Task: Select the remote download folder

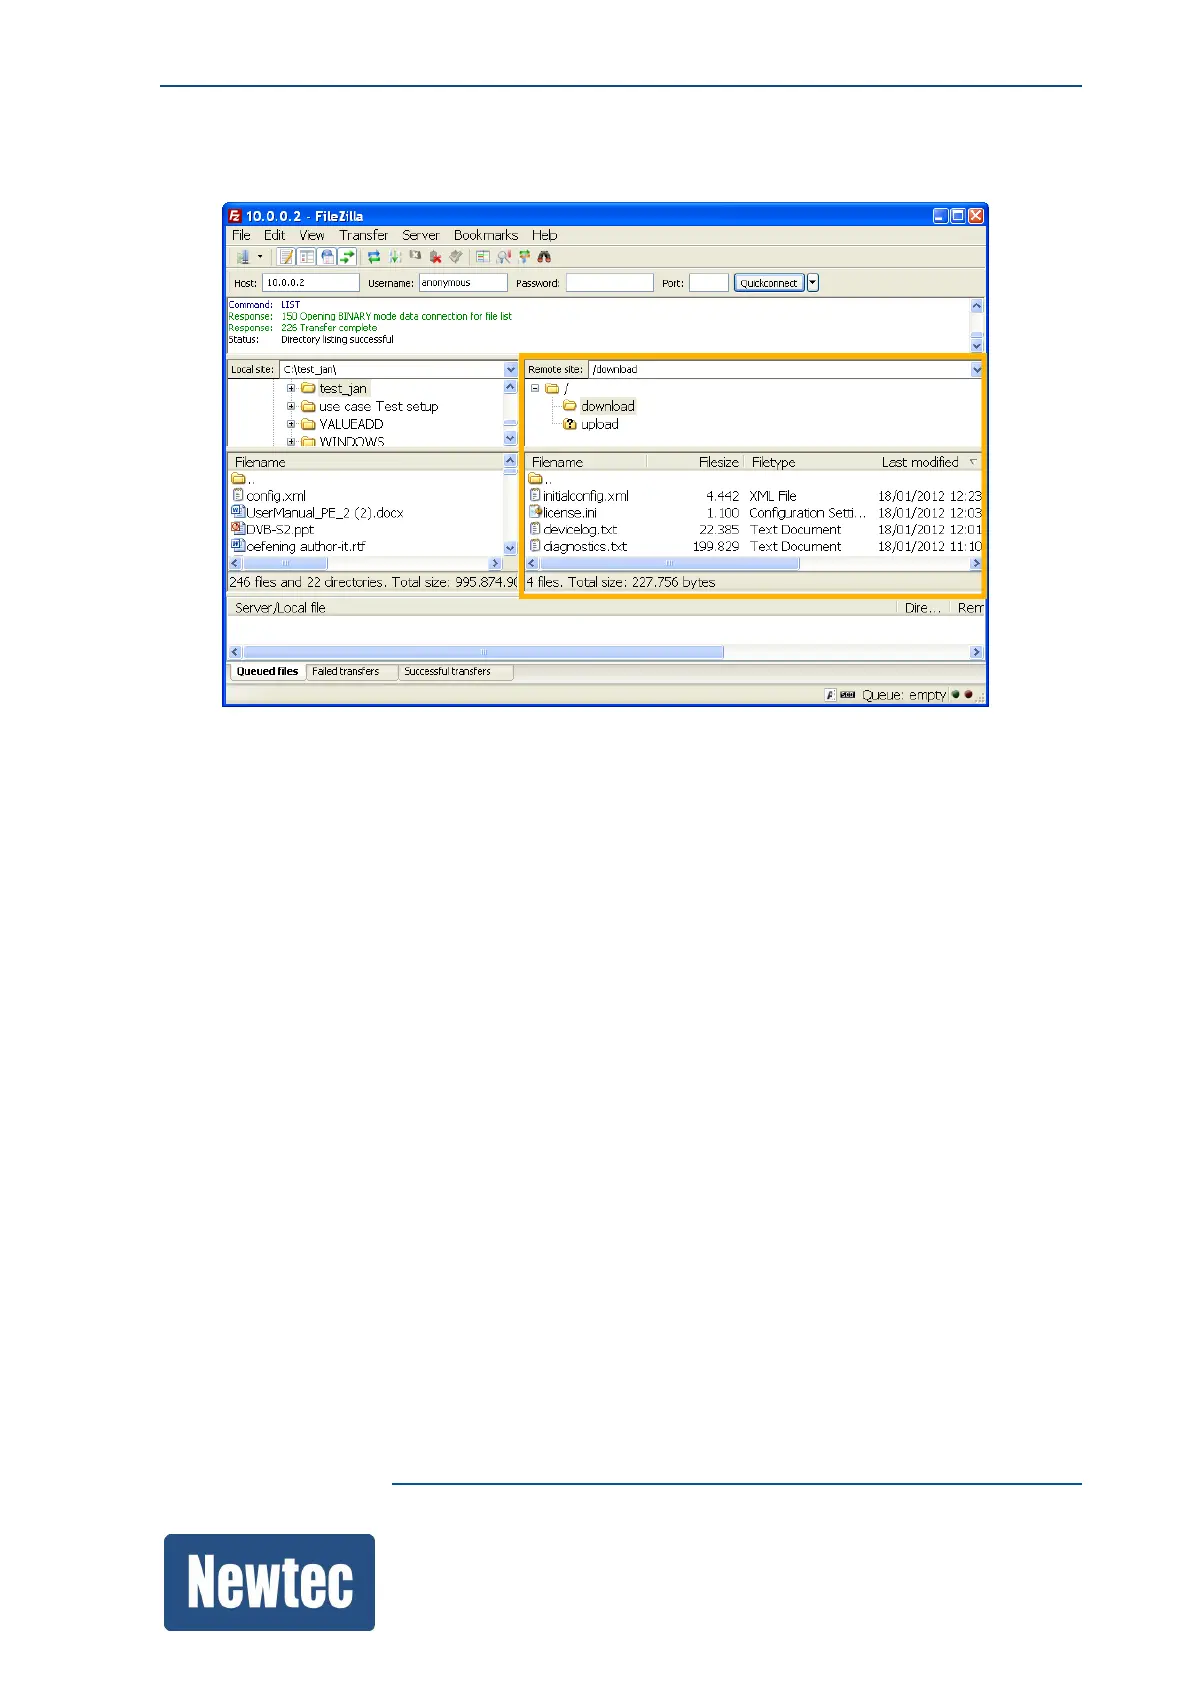Action: [607, 406]
